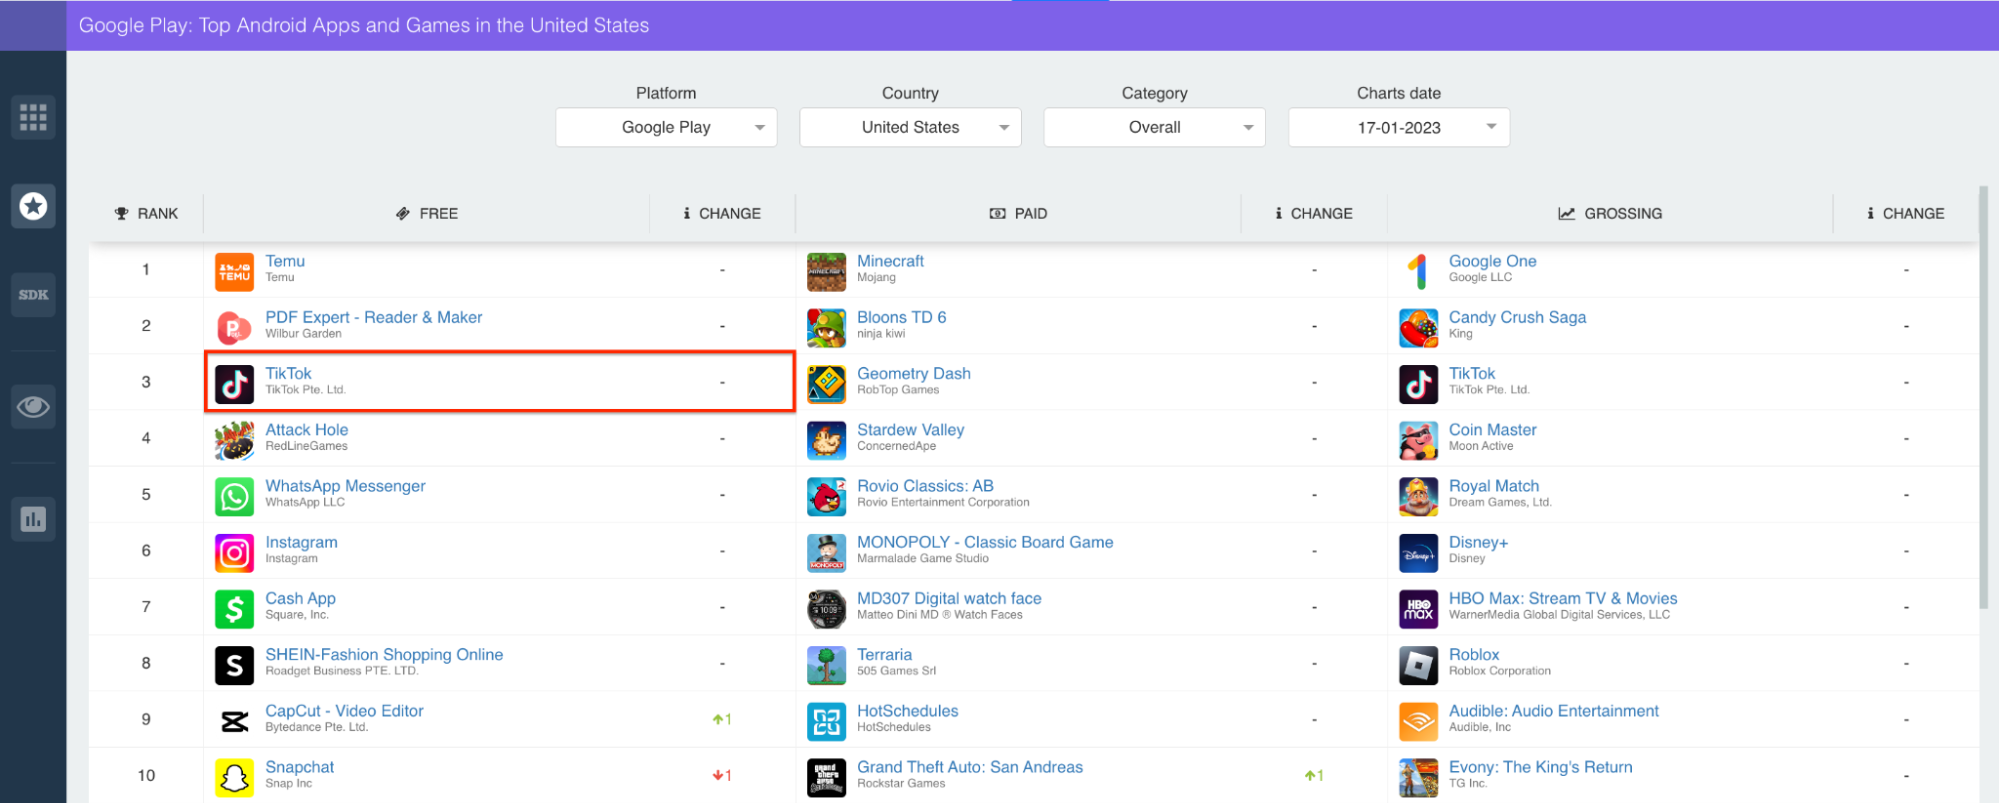The width and height of the screenshot is (1999, 804).
Task: Open the bar chart reports sidebar icon
Action: (x=33, y=519)
